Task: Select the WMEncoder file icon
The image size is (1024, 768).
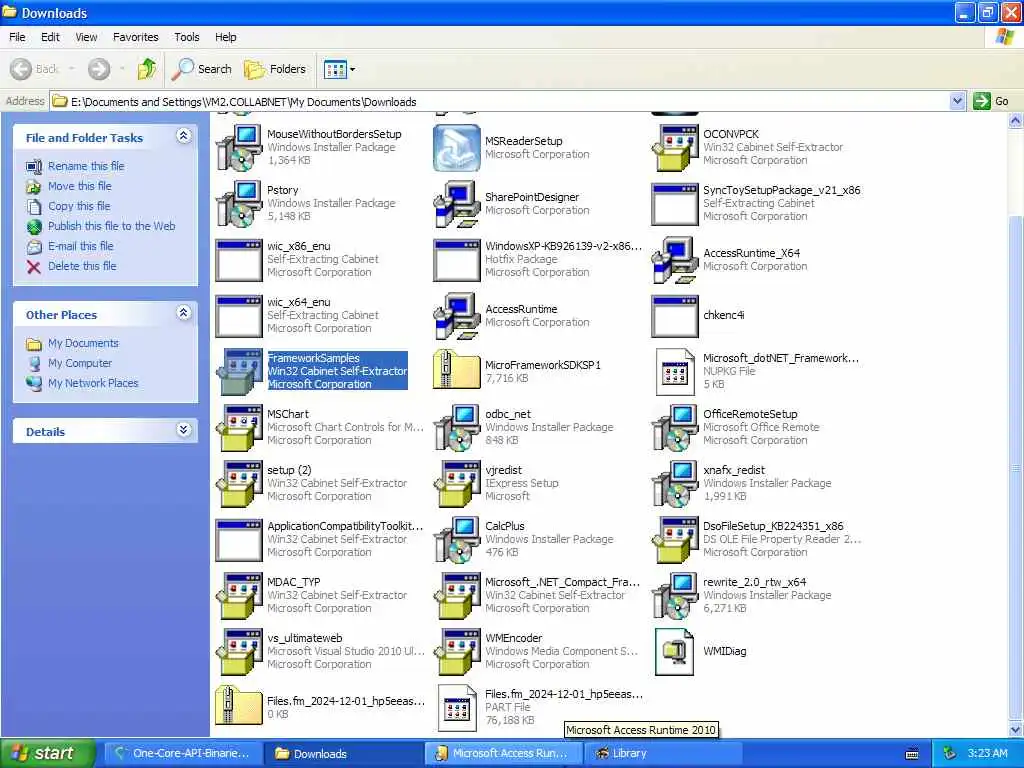Action: [456, 652]
